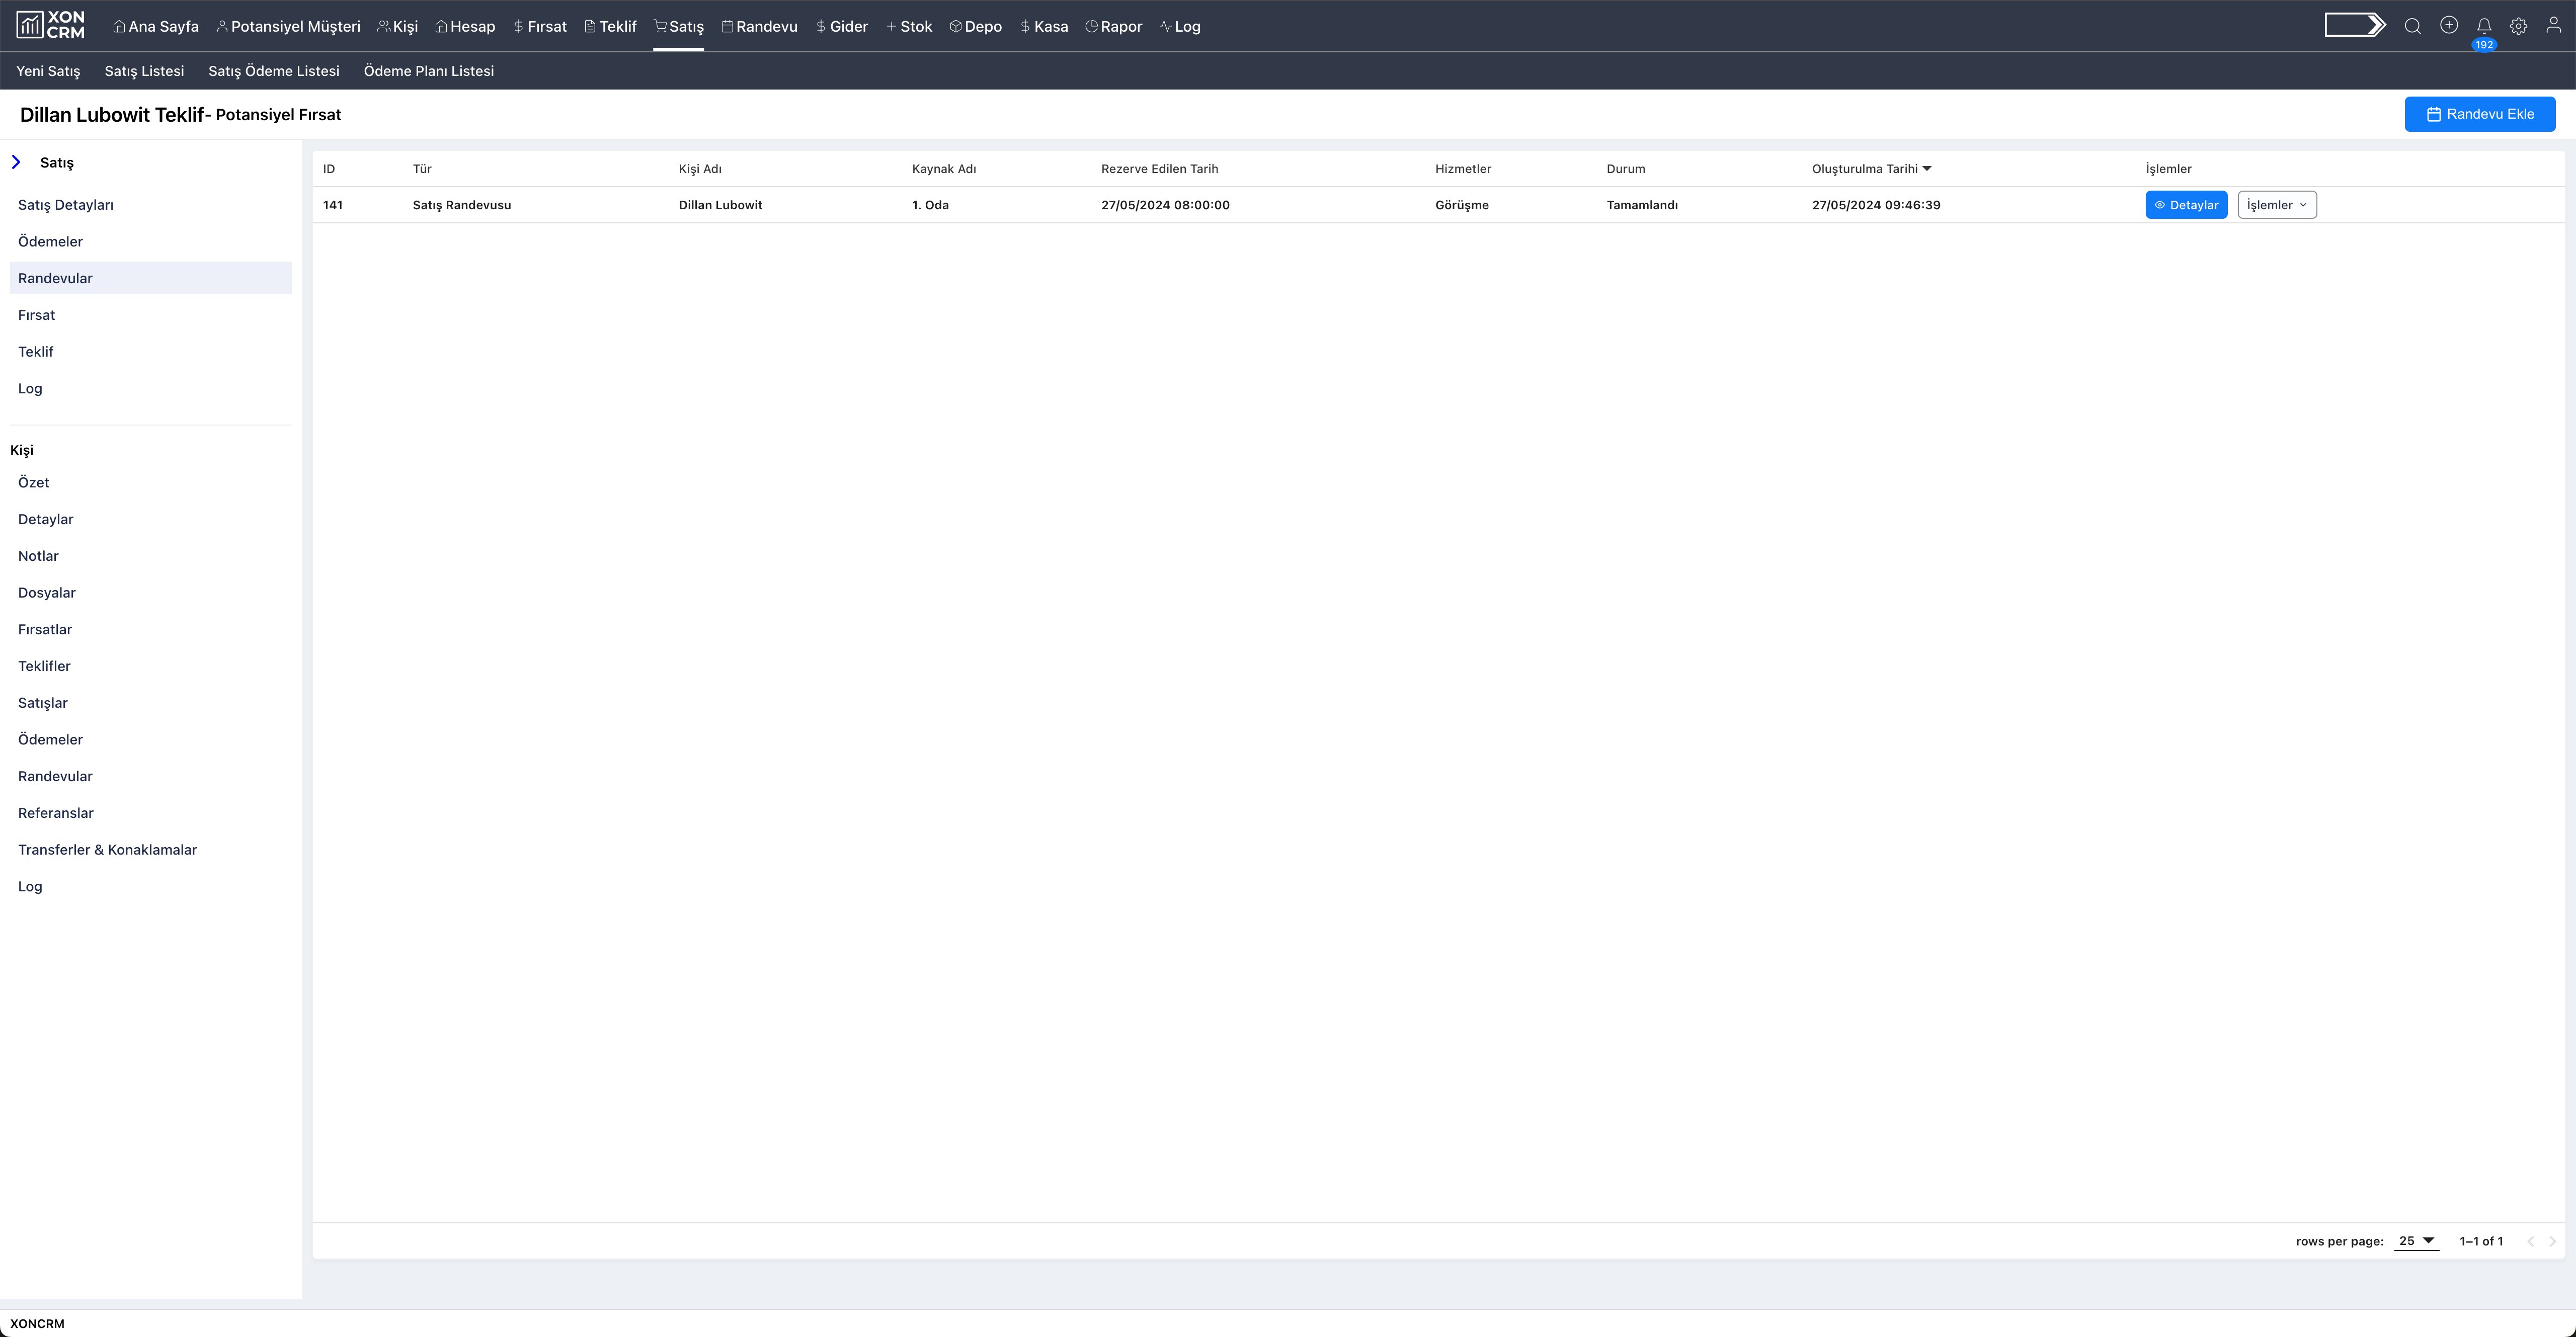Open Transferler & Konaklamalar
2576x1337 pixels.
click(107, 850)
